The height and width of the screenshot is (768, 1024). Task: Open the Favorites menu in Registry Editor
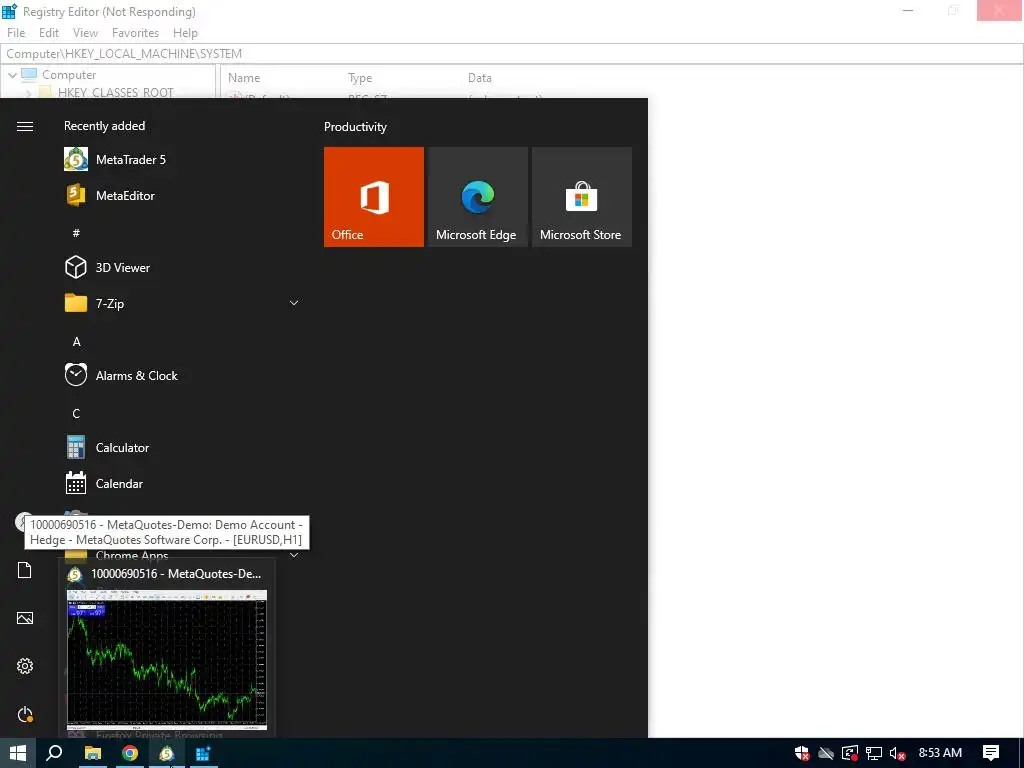click(x=135, y=33)
